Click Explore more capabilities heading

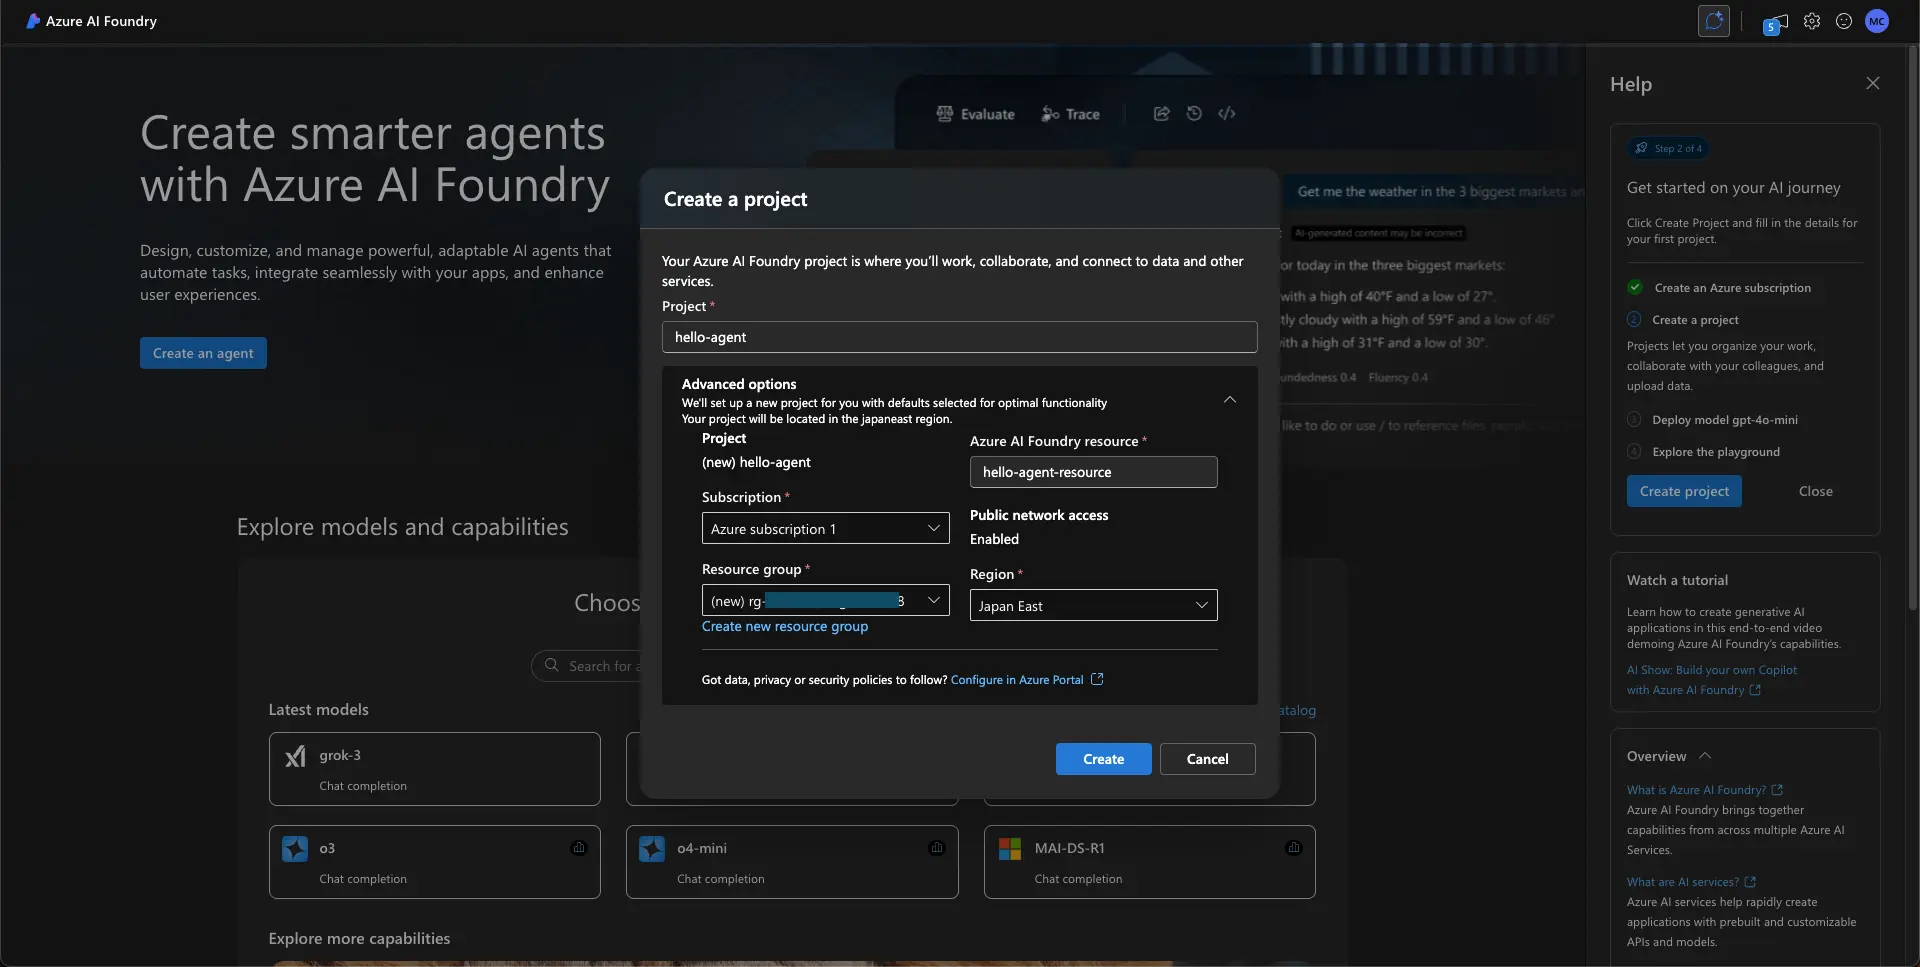pyautogui.click(x=359, y=939)
